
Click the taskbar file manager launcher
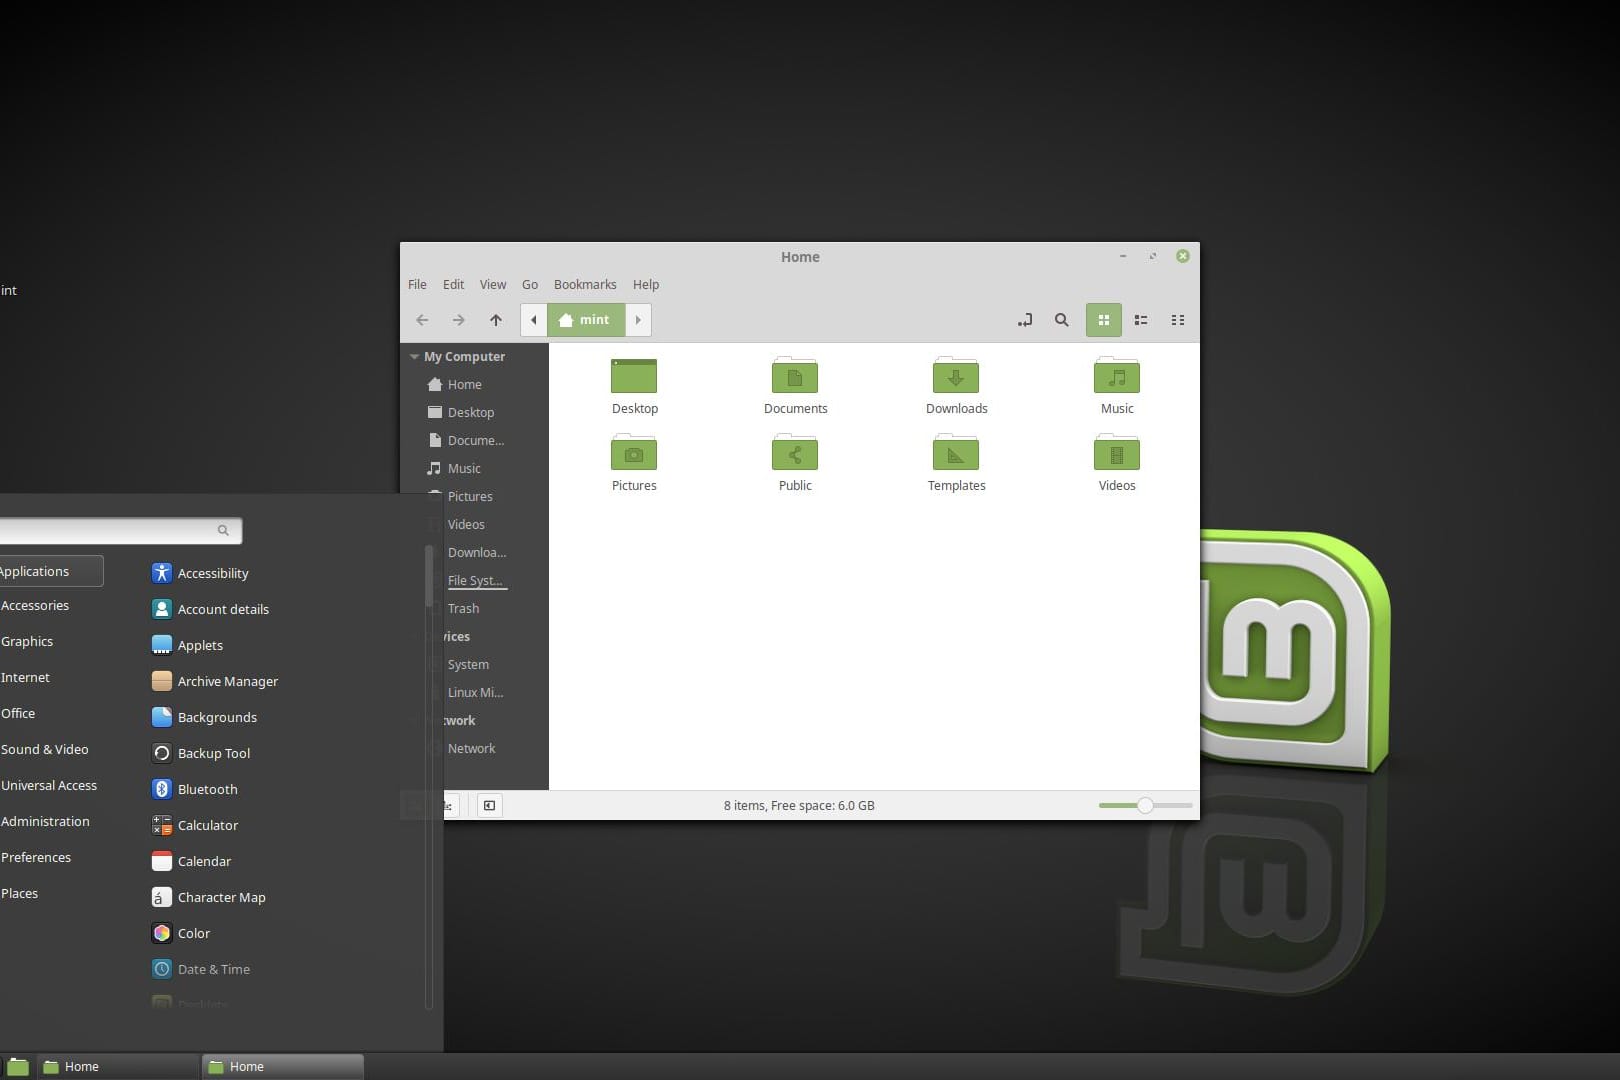[x=18, y=1067]
